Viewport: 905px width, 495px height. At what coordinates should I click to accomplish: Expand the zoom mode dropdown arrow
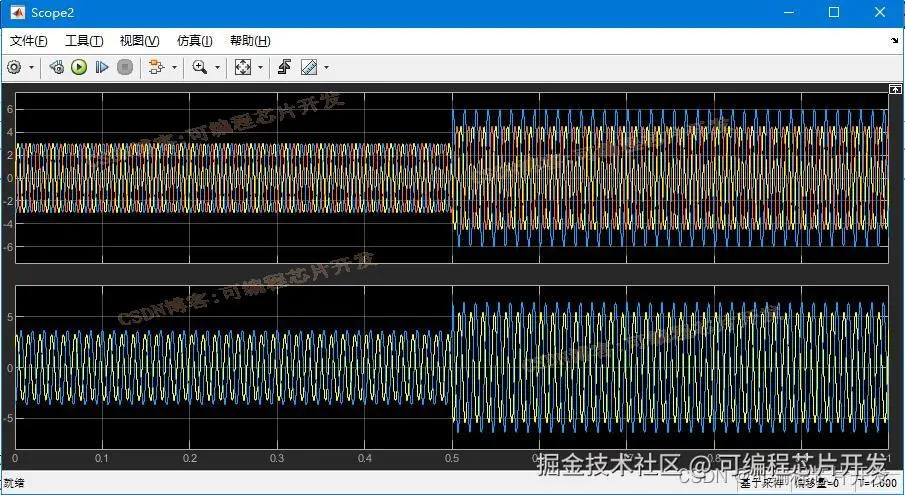(217, 68)
